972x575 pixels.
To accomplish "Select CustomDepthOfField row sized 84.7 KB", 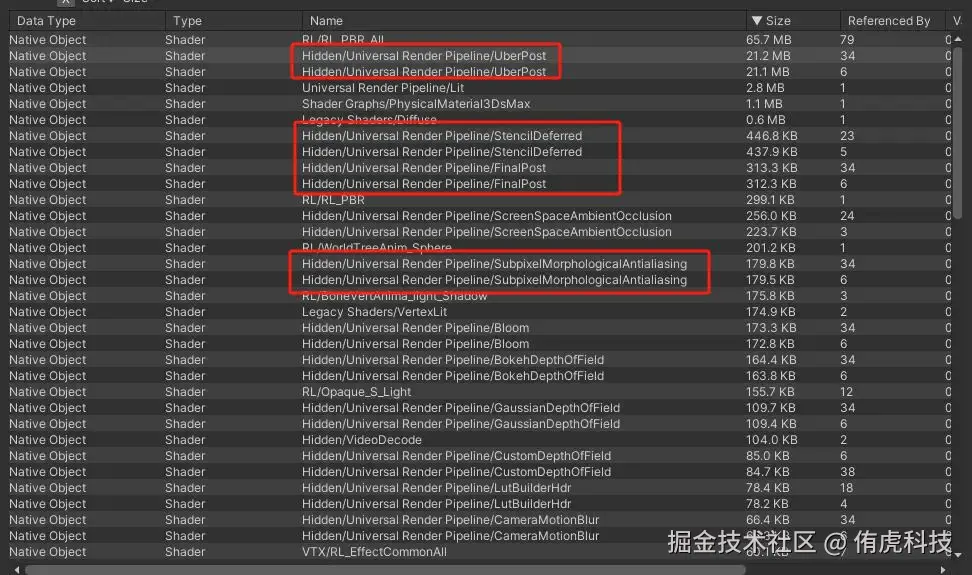I will point(478,472).
